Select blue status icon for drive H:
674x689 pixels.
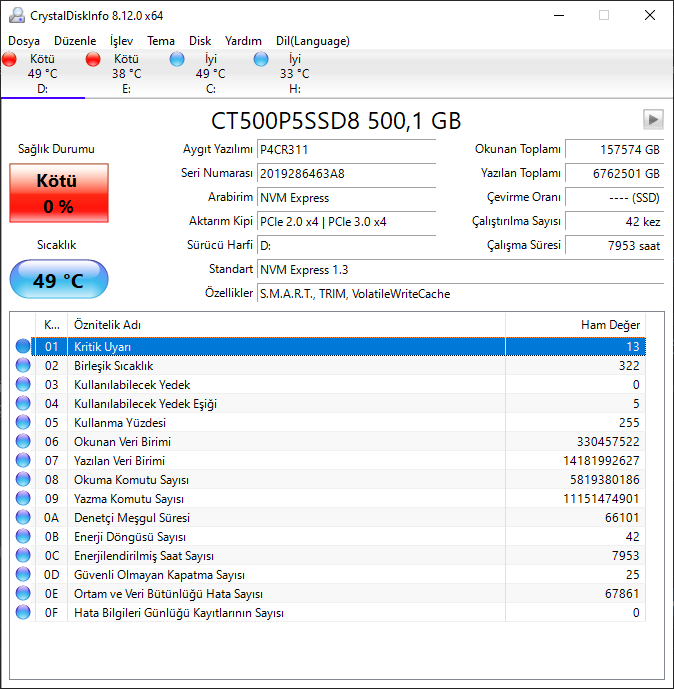261,59
